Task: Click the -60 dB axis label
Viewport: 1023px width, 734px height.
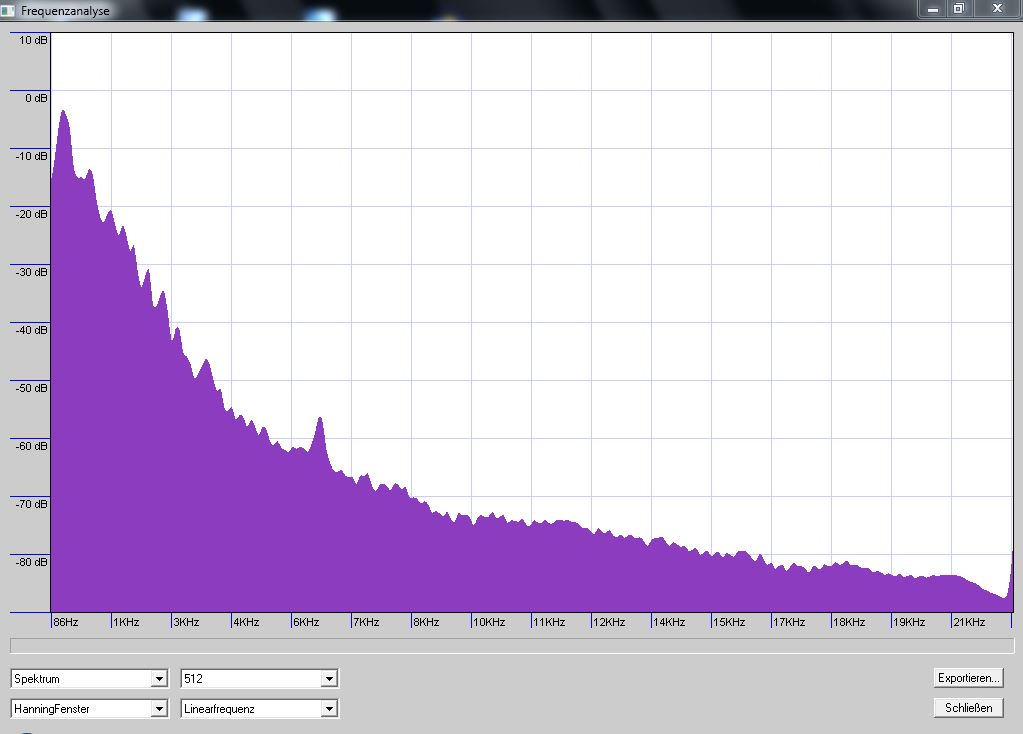Action: pyautogui.click(x=31, y=446)
